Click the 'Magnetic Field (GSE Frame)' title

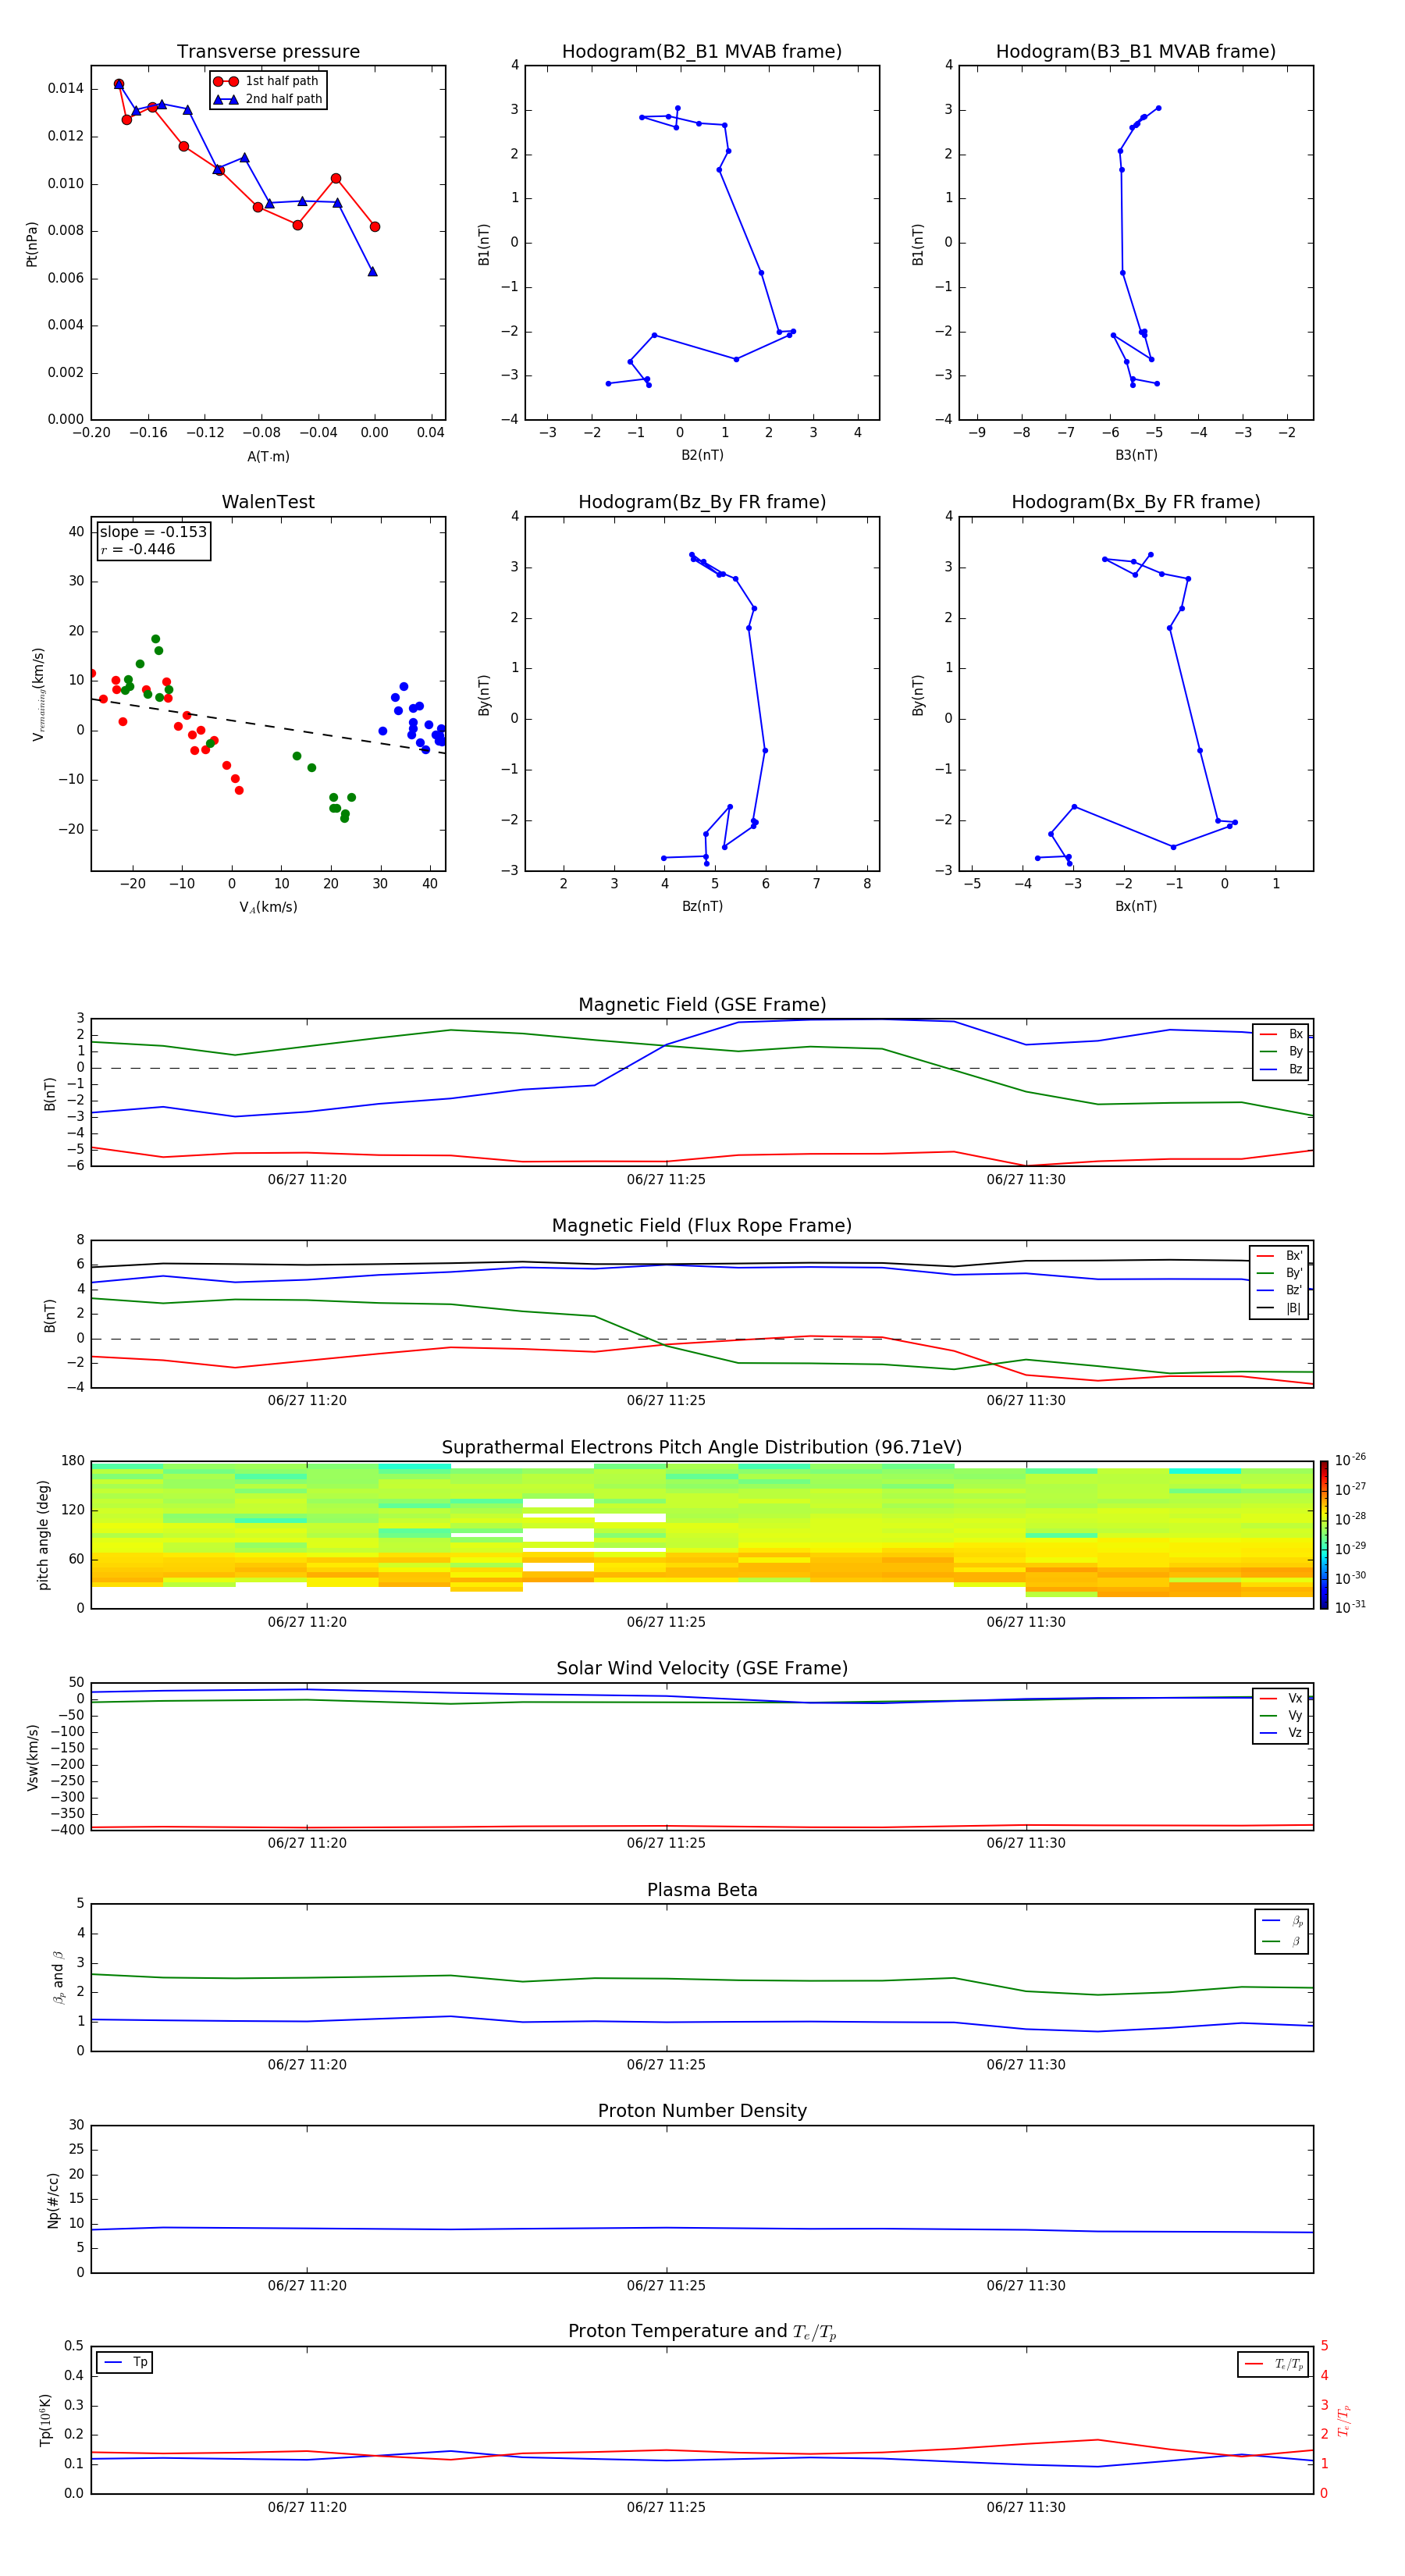pyautogui.click(x=702, y=1005)
